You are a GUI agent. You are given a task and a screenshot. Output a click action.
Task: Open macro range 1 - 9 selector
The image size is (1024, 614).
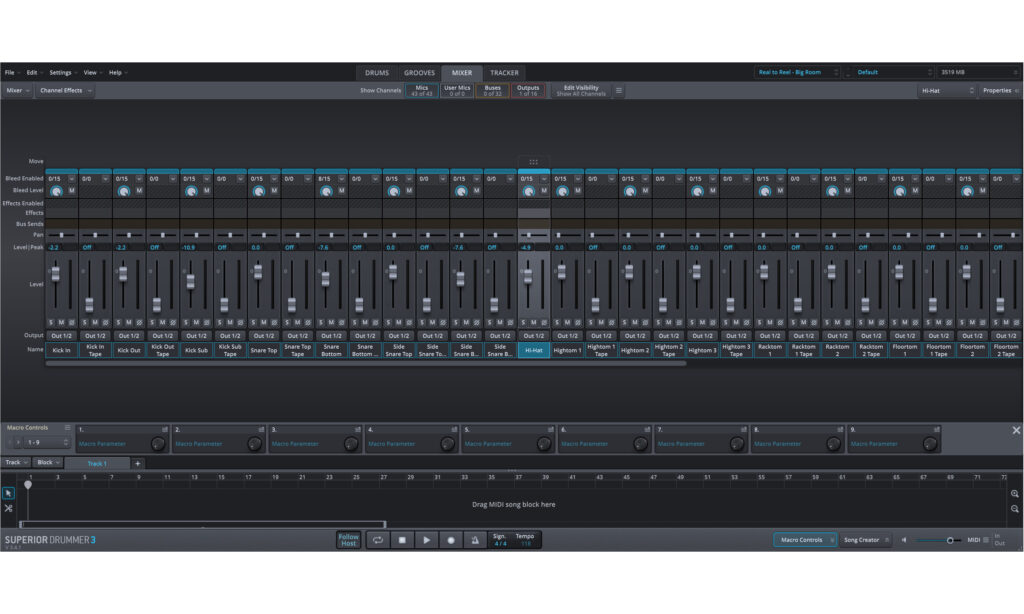(x=46, y=443)
